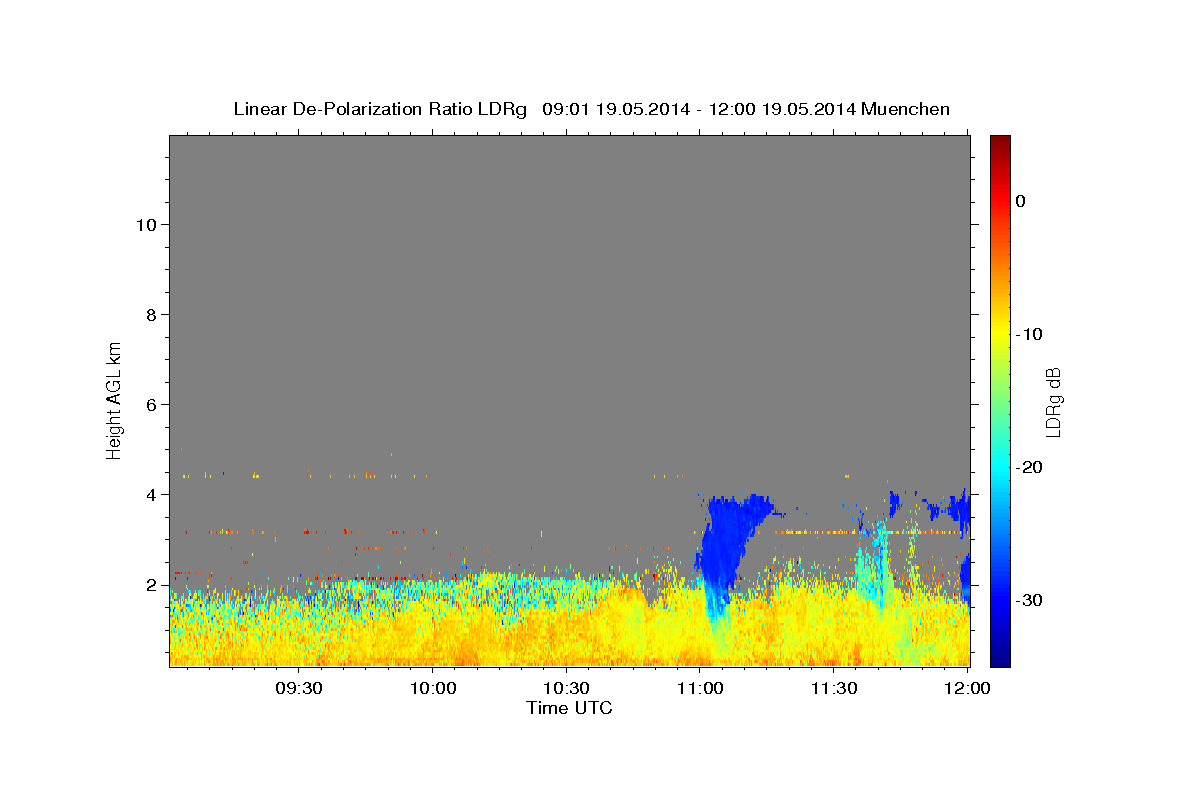Click the colorbar value -20 label
1200x800 pixels.
pyautogui.click(x=1029, y=467)
